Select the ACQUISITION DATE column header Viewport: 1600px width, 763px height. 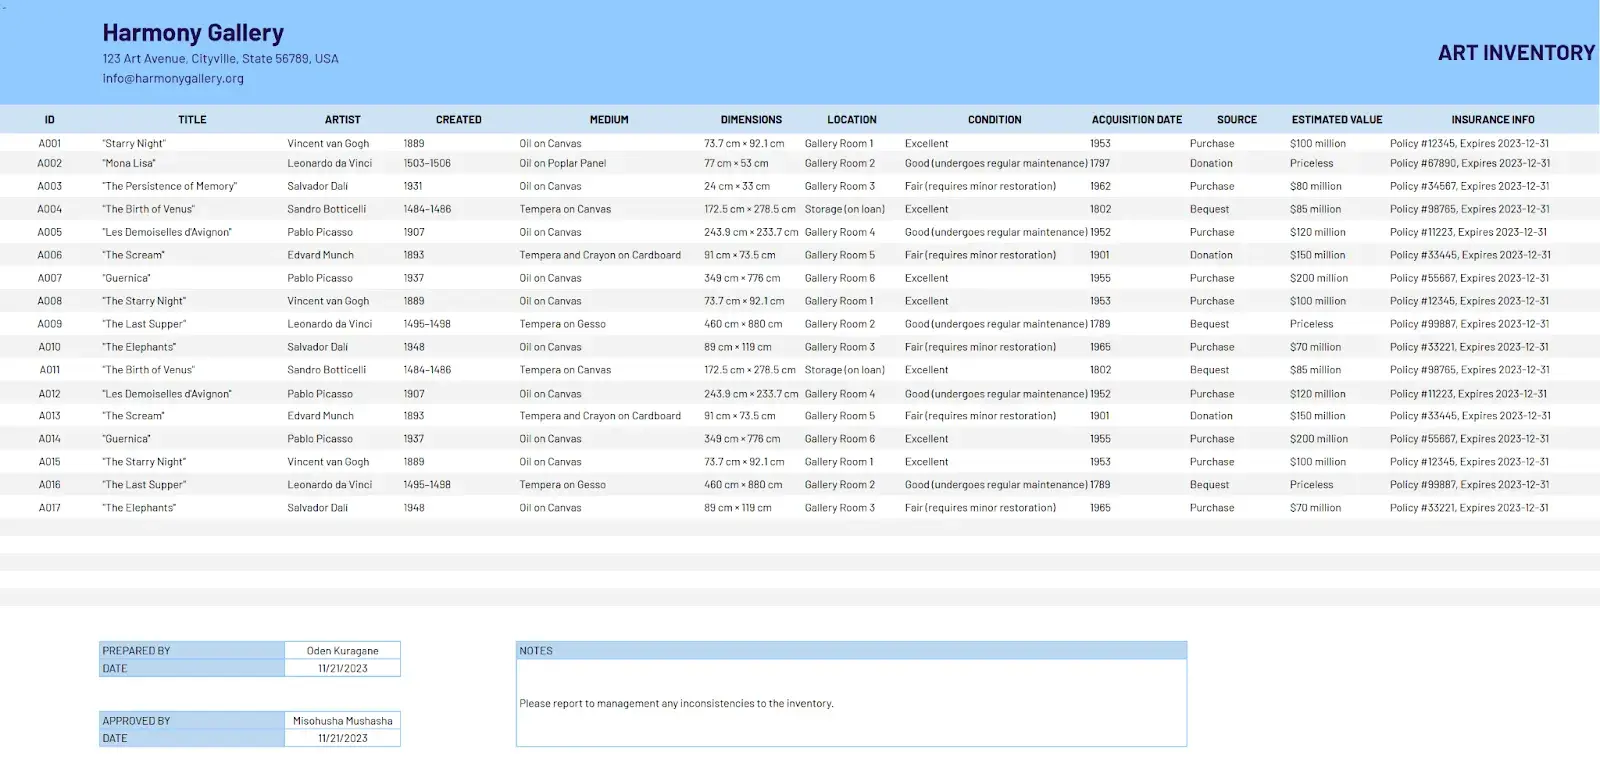pyautogui.click(x=1136, y=120)
